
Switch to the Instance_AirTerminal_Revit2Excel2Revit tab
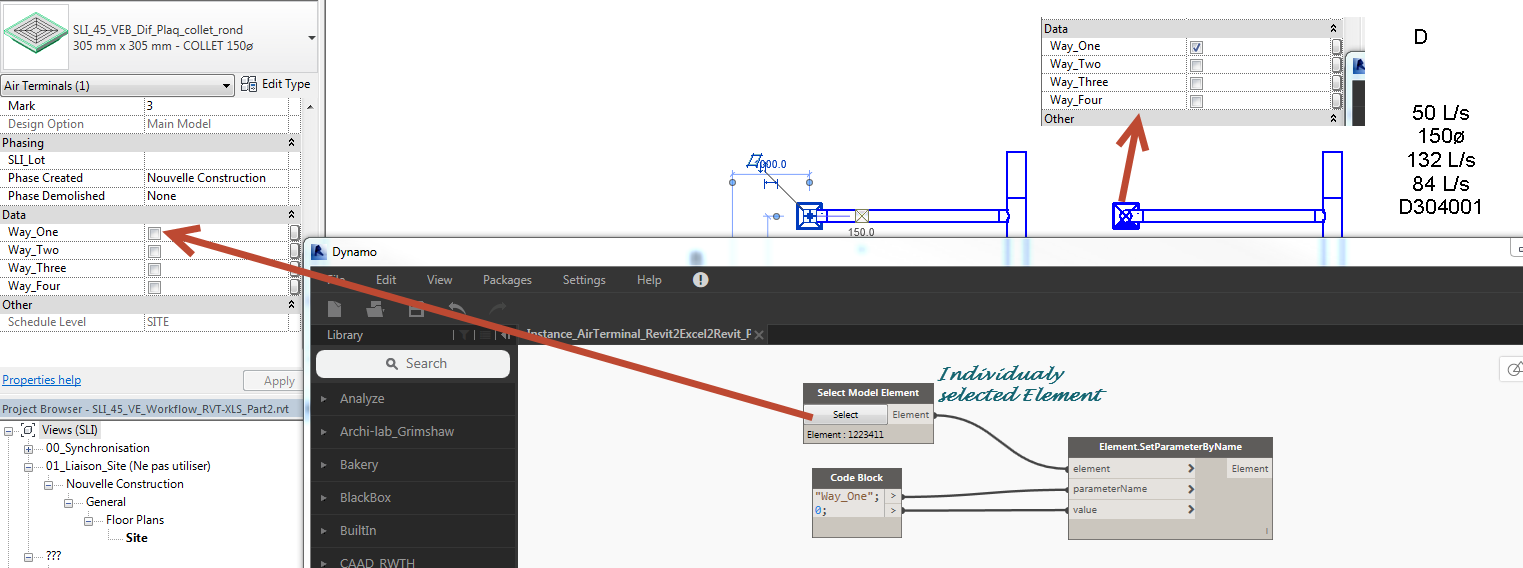[638, 335]
